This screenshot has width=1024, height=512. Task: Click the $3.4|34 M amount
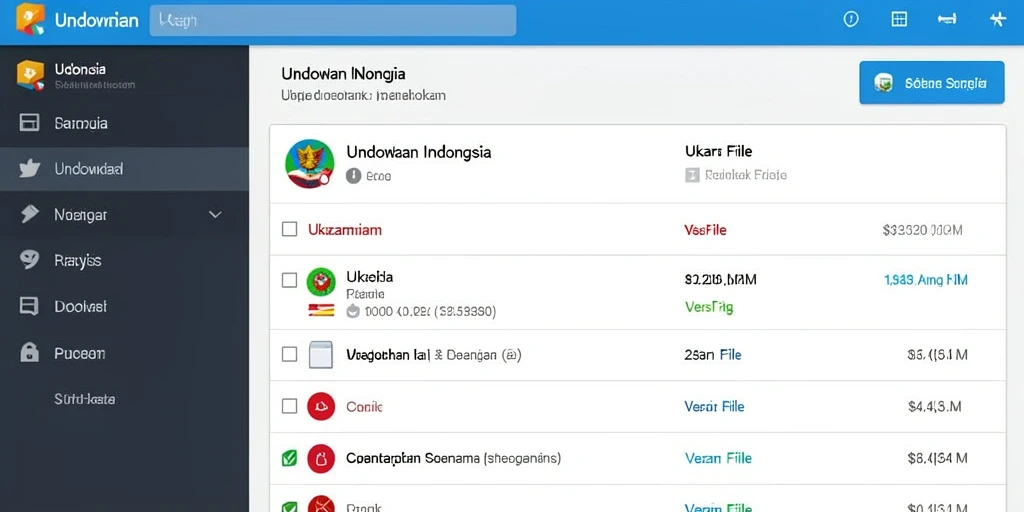[x=937, y=458]
